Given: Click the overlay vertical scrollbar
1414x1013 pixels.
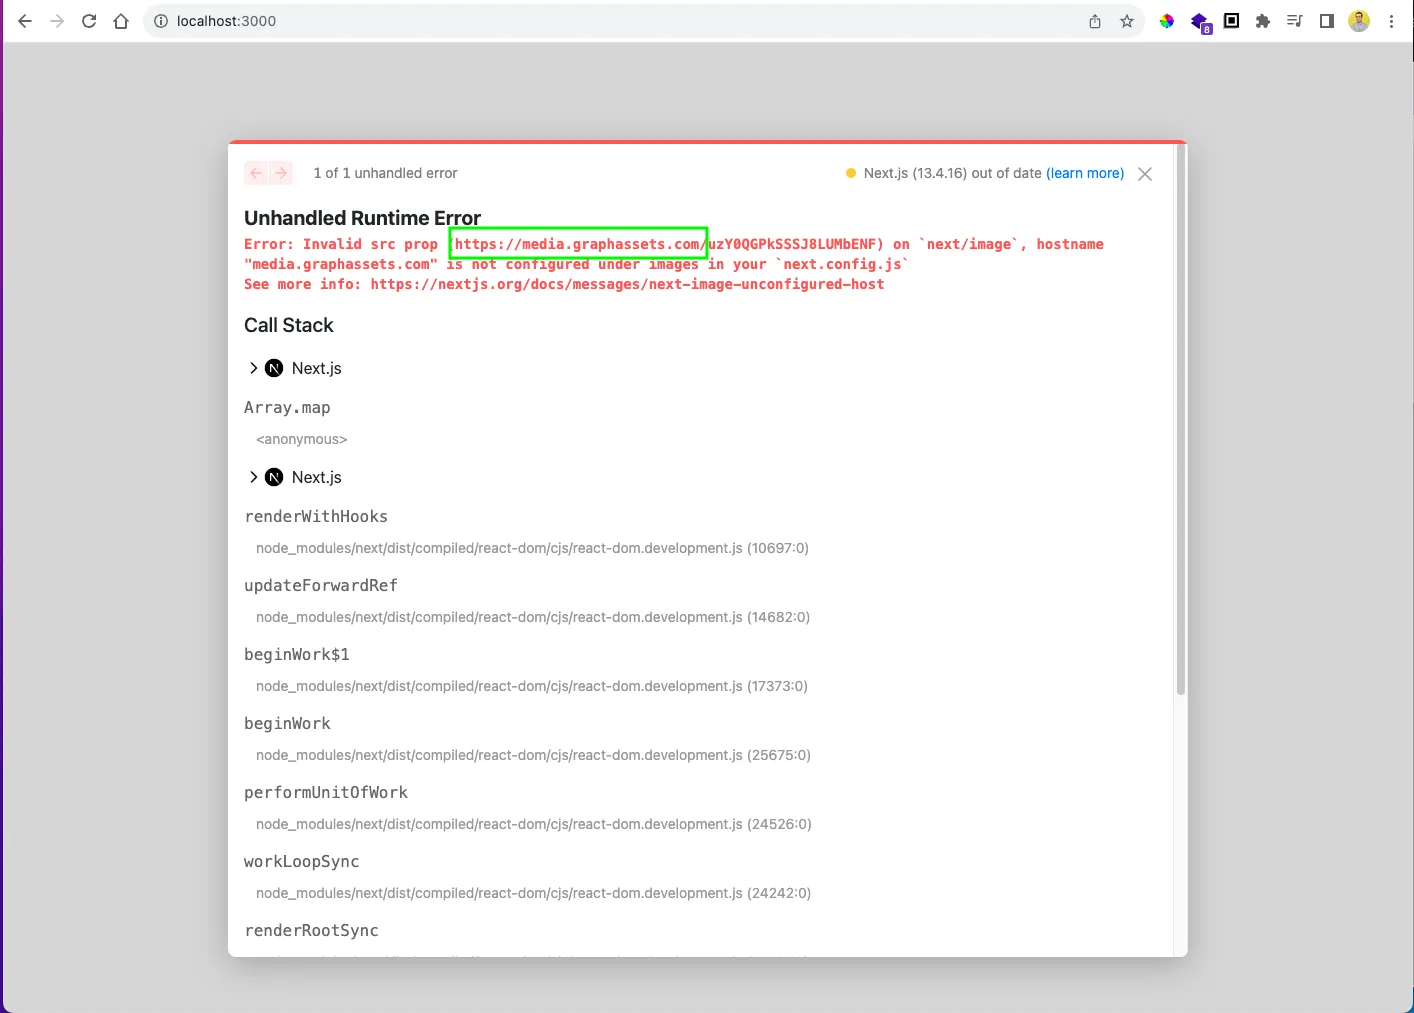Looking at the screenshot, I should [1181, 420].
